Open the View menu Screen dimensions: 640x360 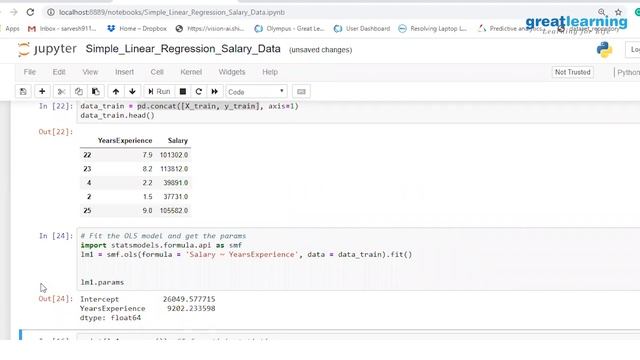90,72
